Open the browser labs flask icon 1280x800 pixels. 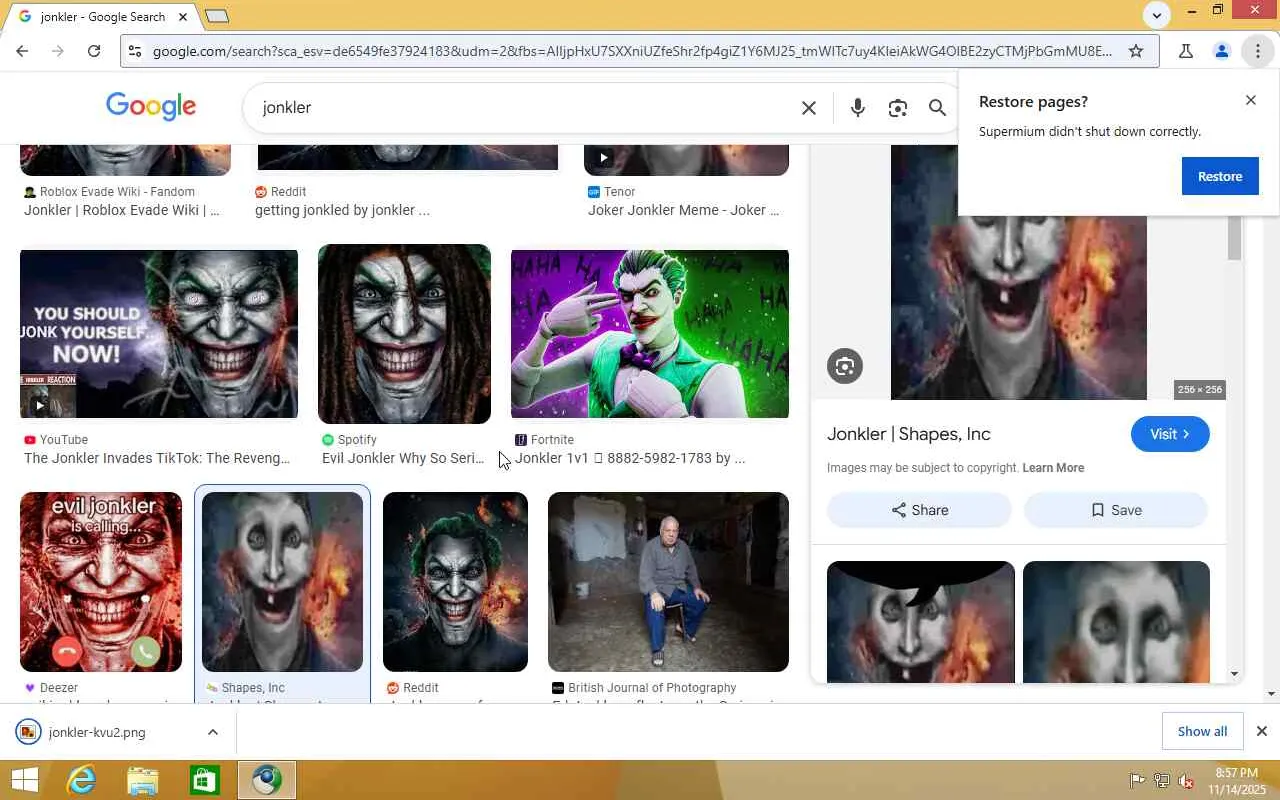click(1186, 51)
